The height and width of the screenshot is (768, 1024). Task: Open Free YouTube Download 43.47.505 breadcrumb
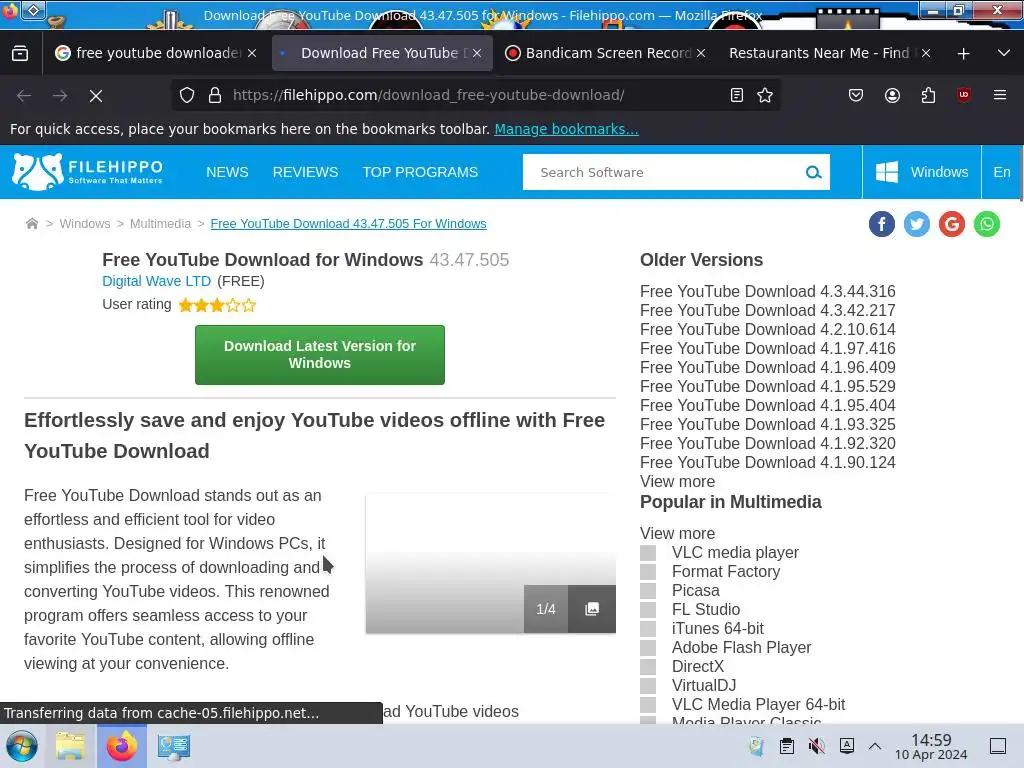348,224
